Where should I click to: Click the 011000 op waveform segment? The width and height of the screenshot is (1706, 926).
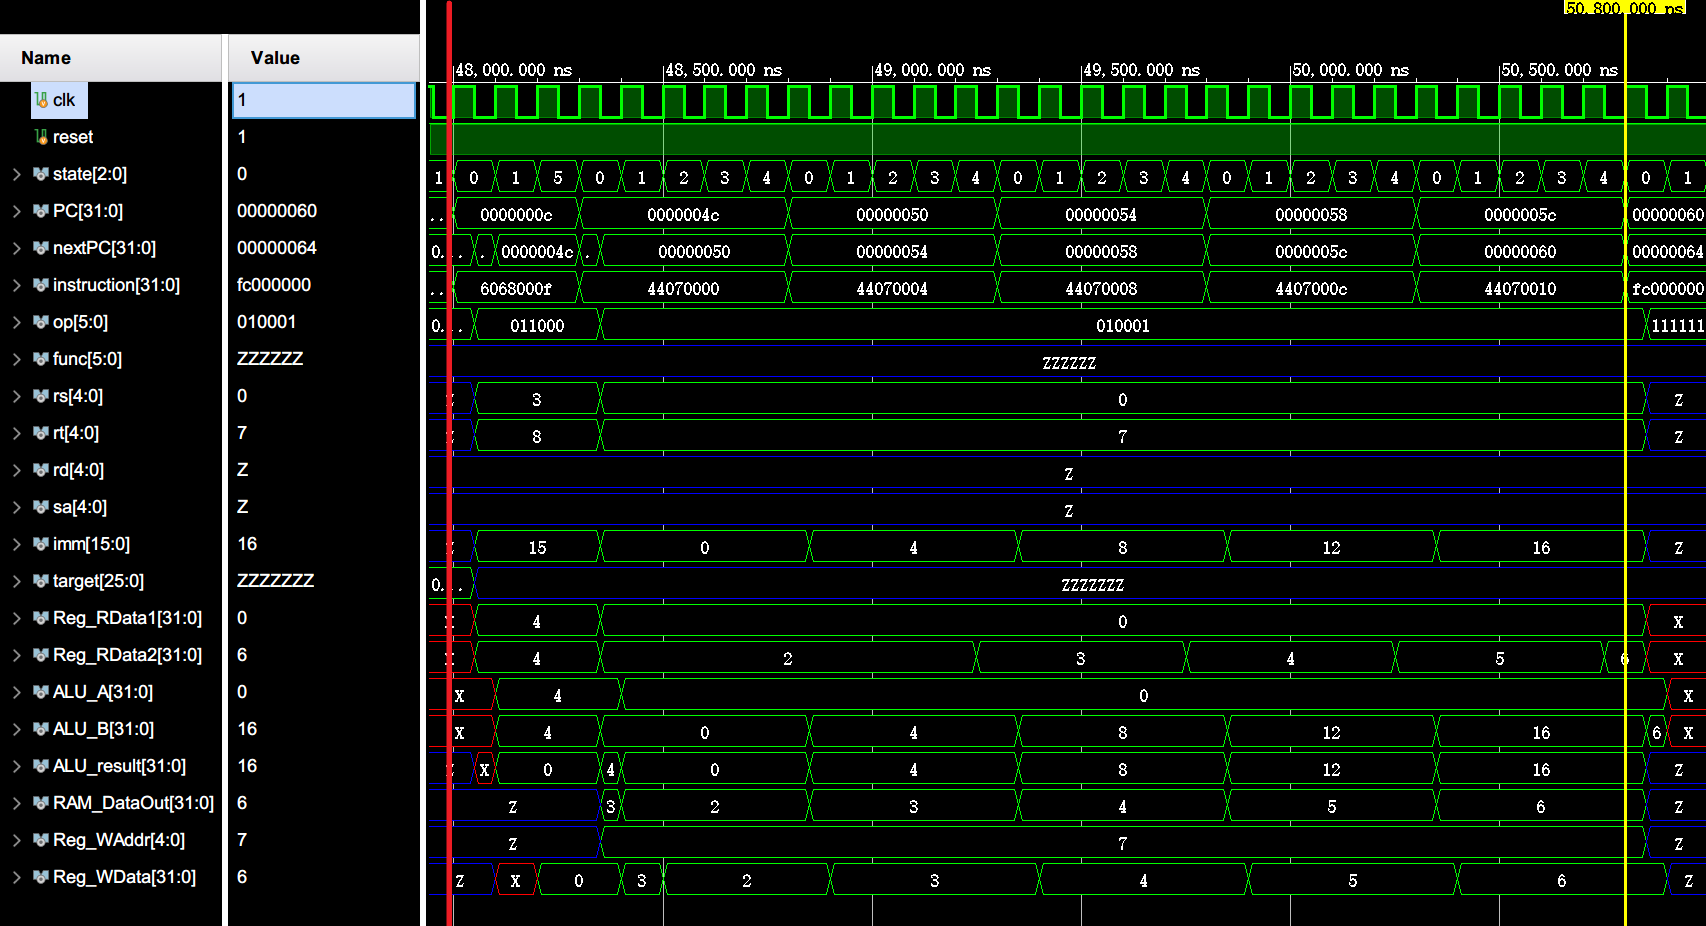[537, 326]
